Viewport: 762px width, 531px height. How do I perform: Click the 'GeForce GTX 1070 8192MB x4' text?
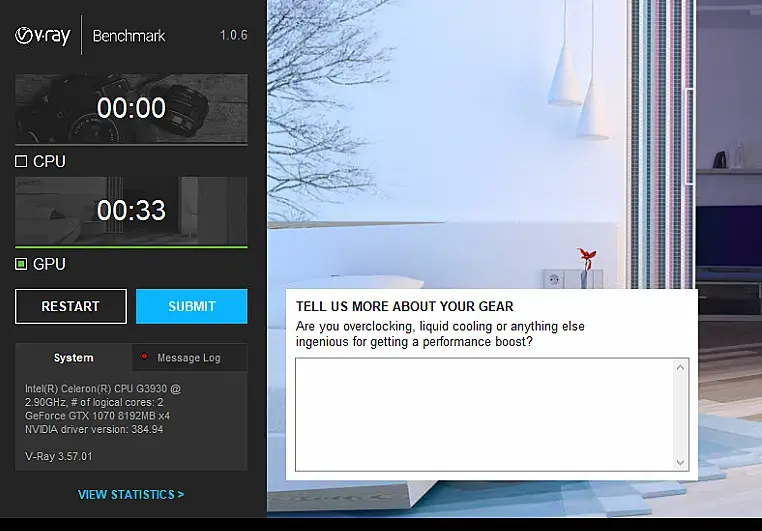98,416
